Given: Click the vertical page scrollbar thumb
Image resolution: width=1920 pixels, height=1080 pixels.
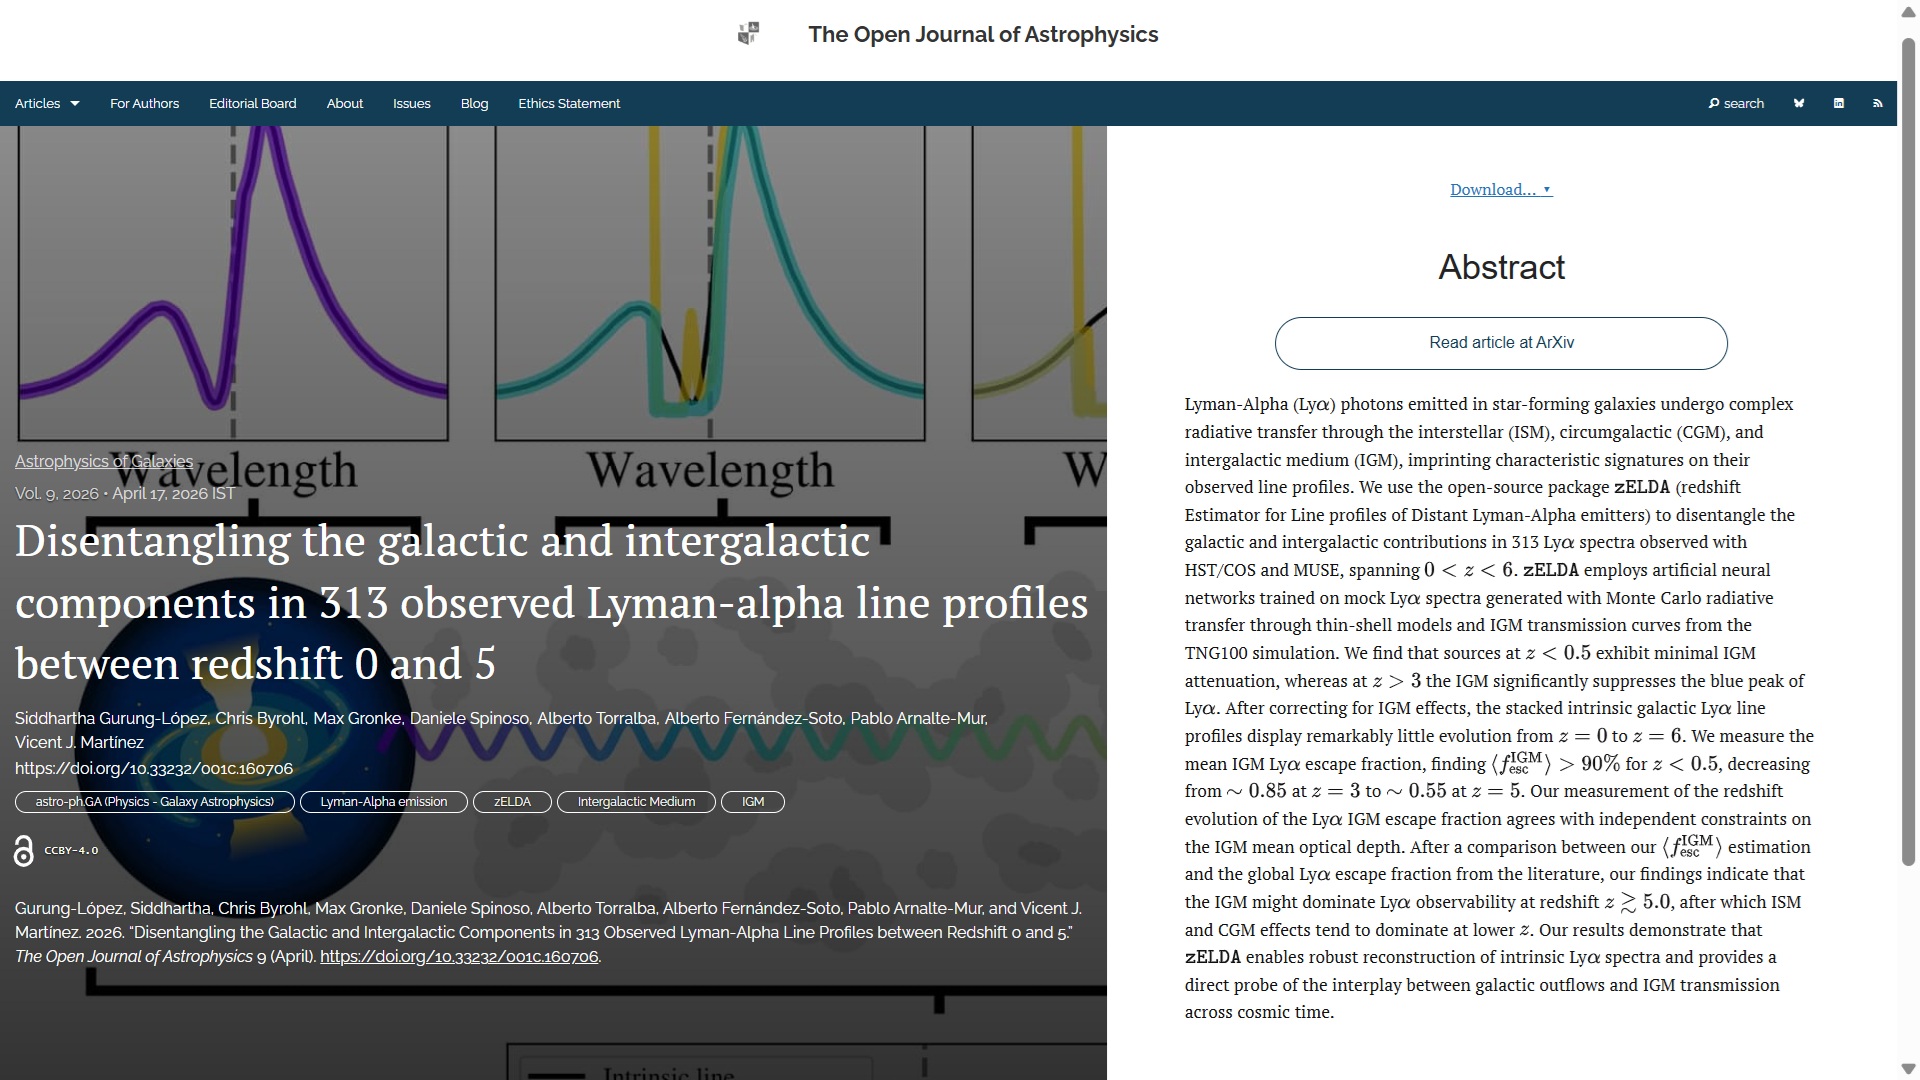Looking at the screenshot, I should pos(1908,450).
